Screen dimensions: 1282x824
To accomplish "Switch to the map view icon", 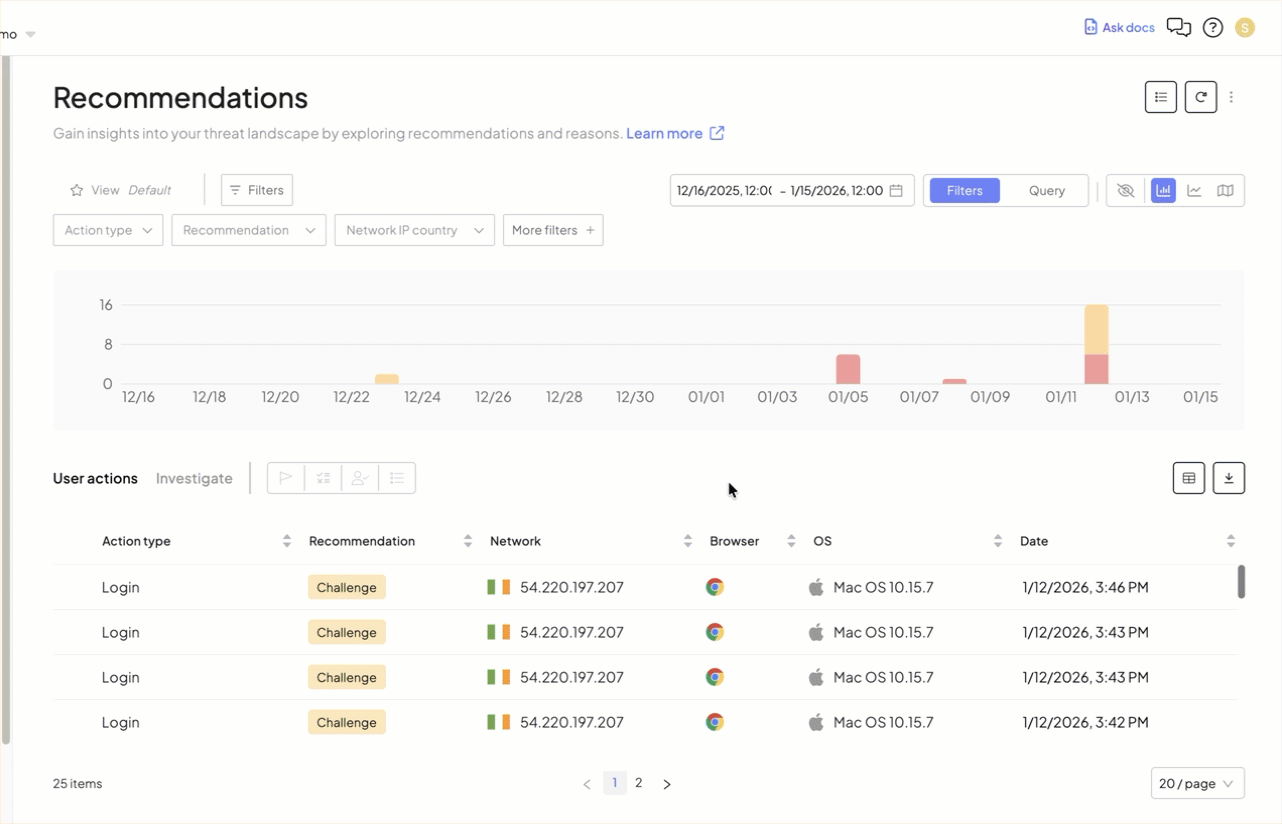I will coord(1225,191).
